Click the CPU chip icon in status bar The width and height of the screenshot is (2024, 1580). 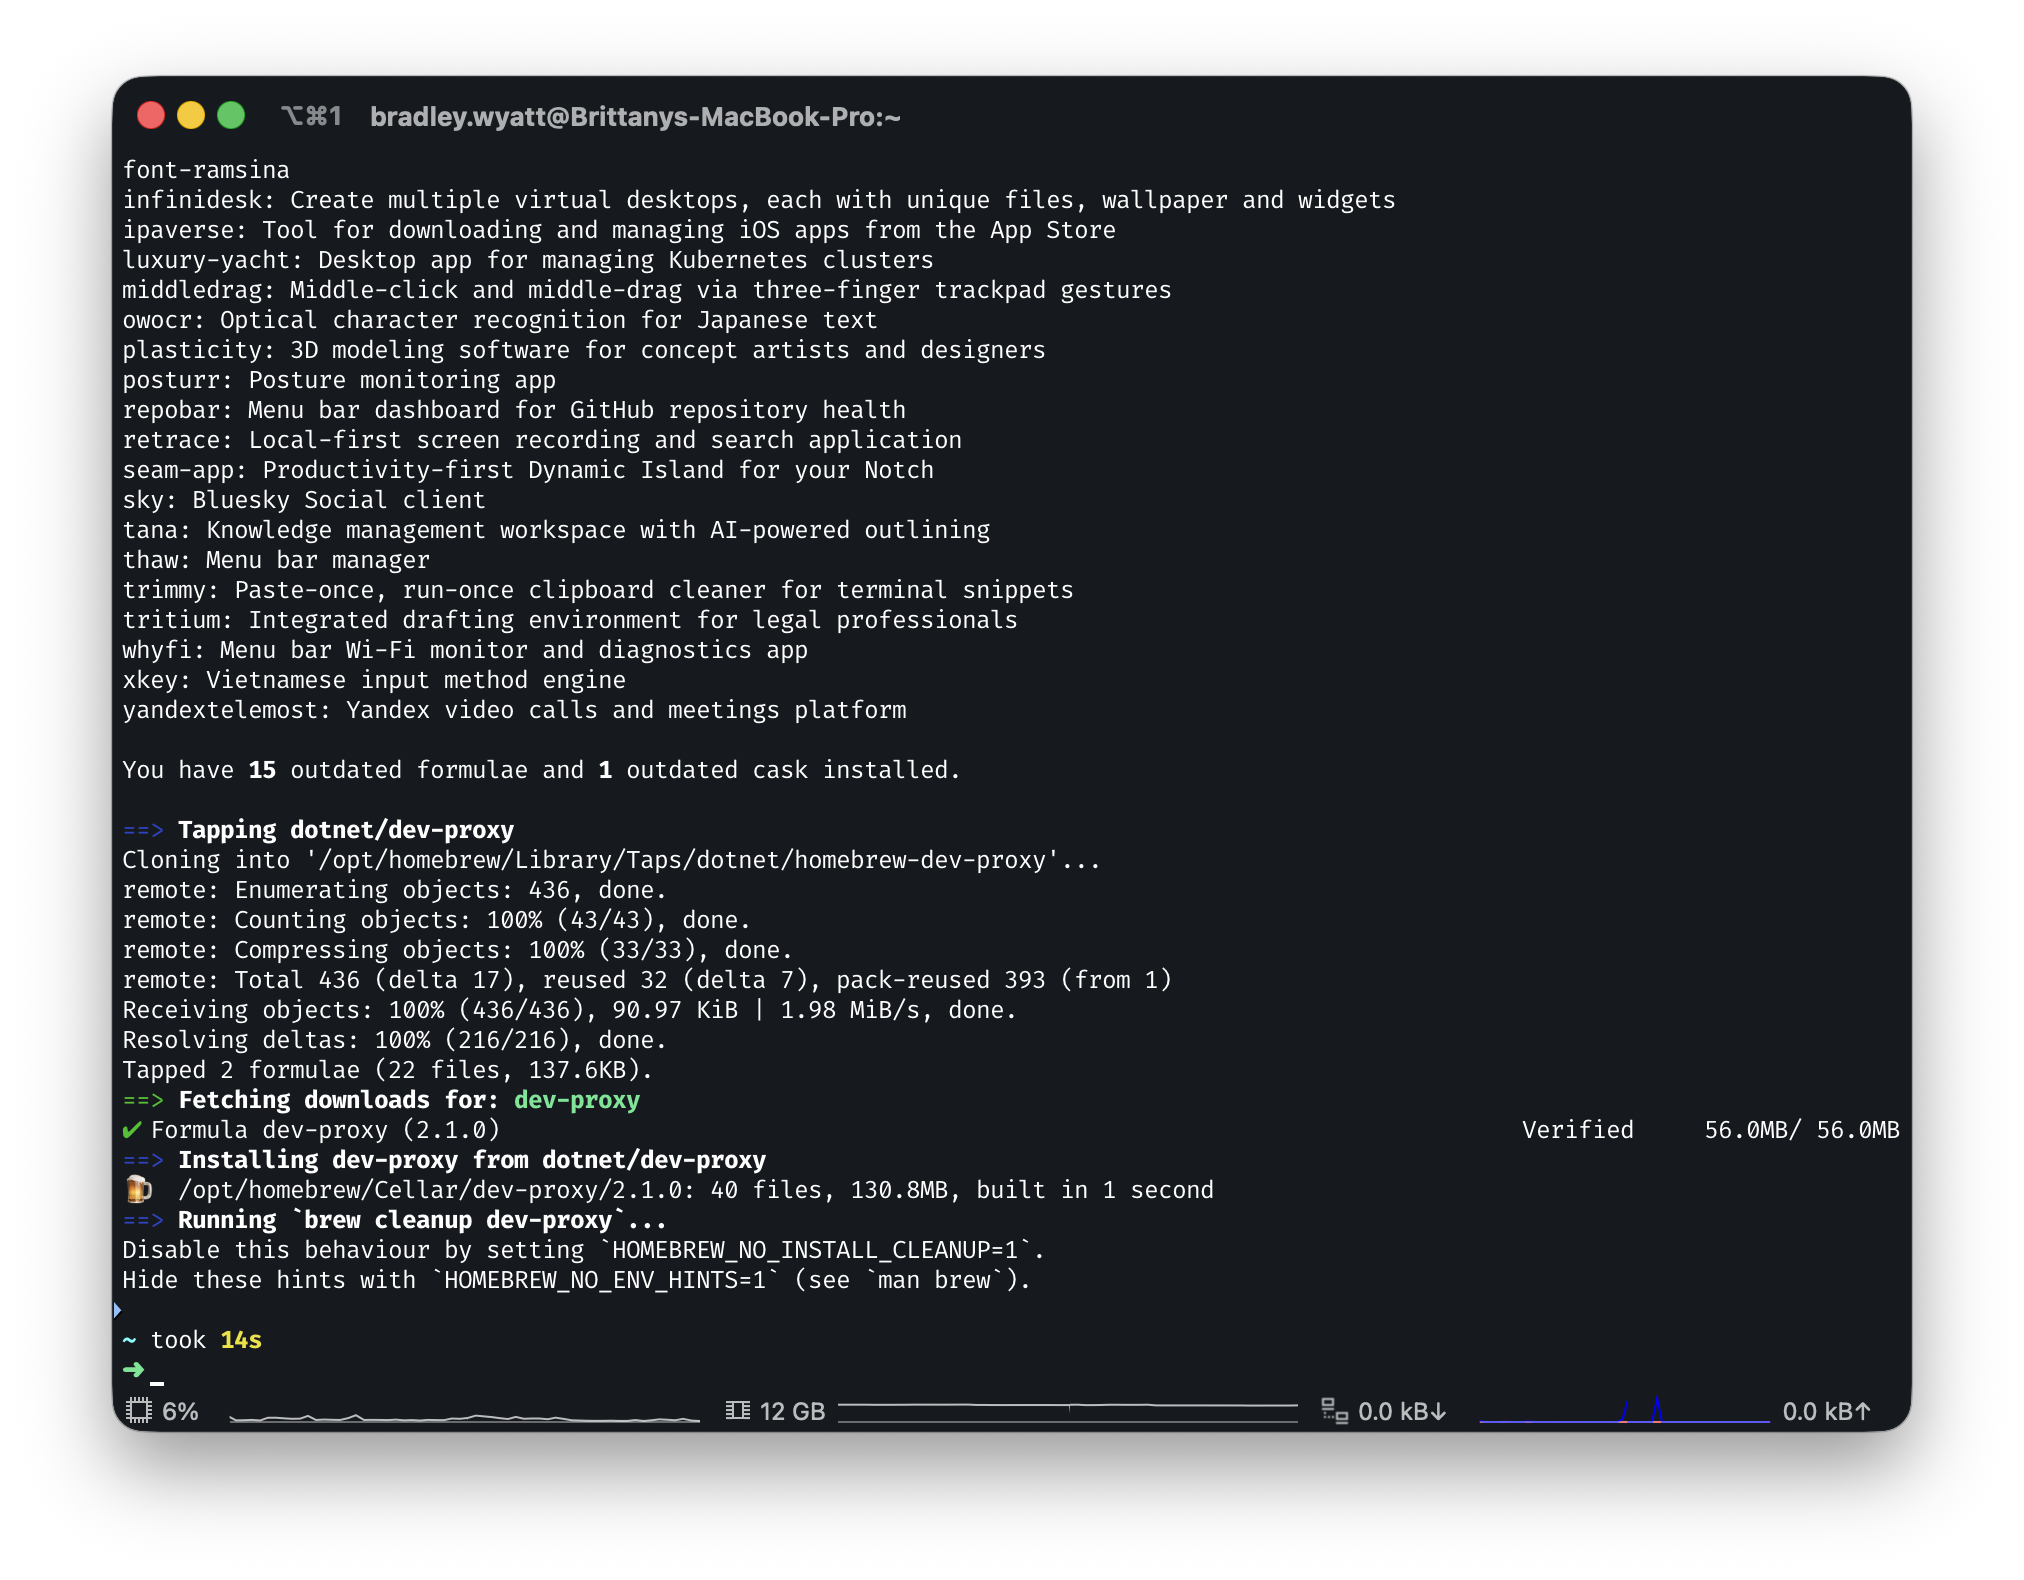pyautogui.click(x=138, y=1411)
